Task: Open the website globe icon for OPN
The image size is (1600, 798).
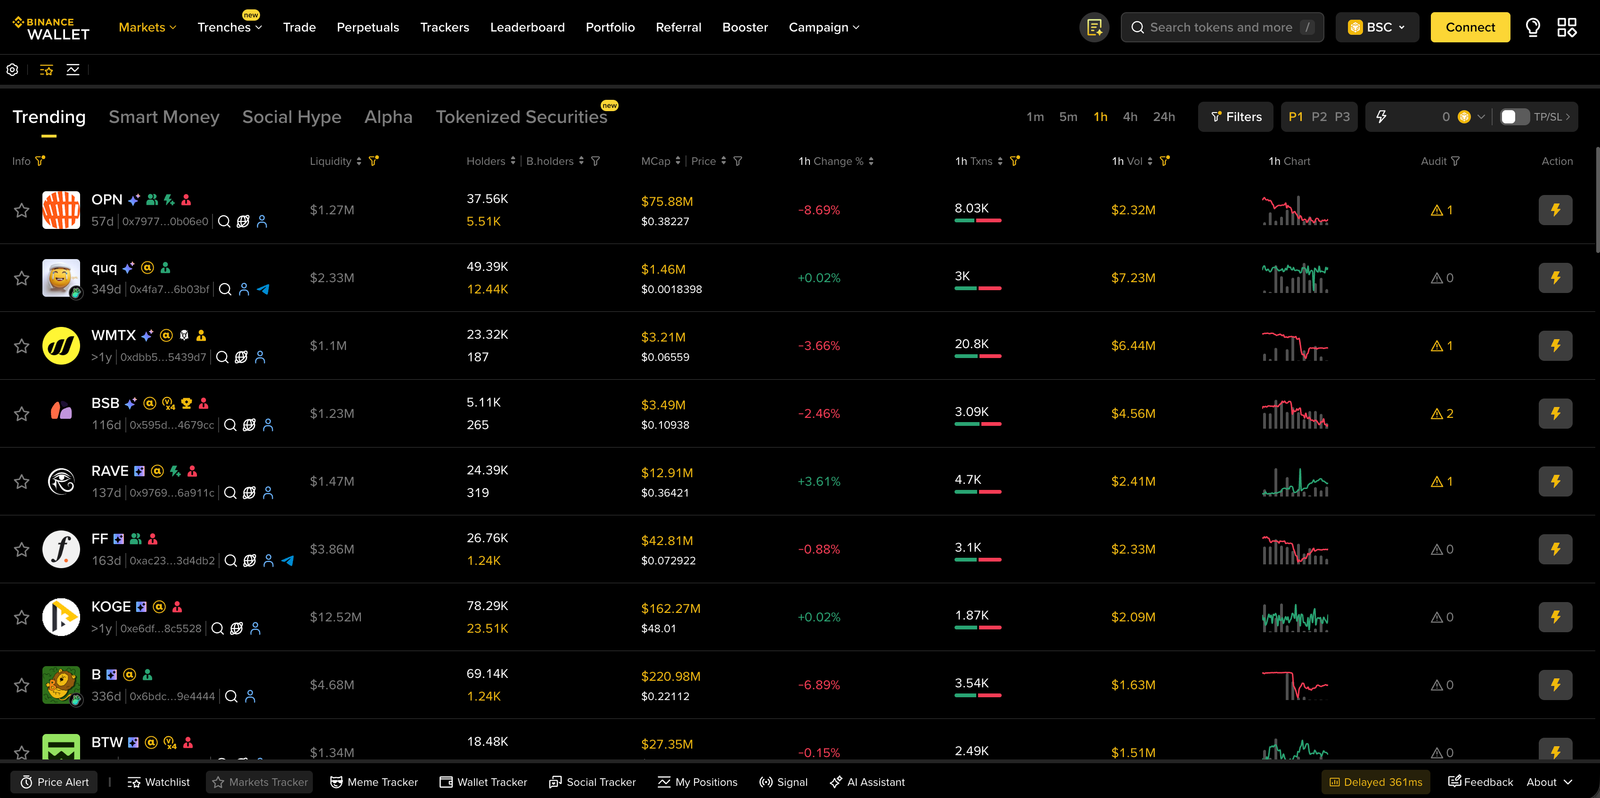Action: point(243,222)
